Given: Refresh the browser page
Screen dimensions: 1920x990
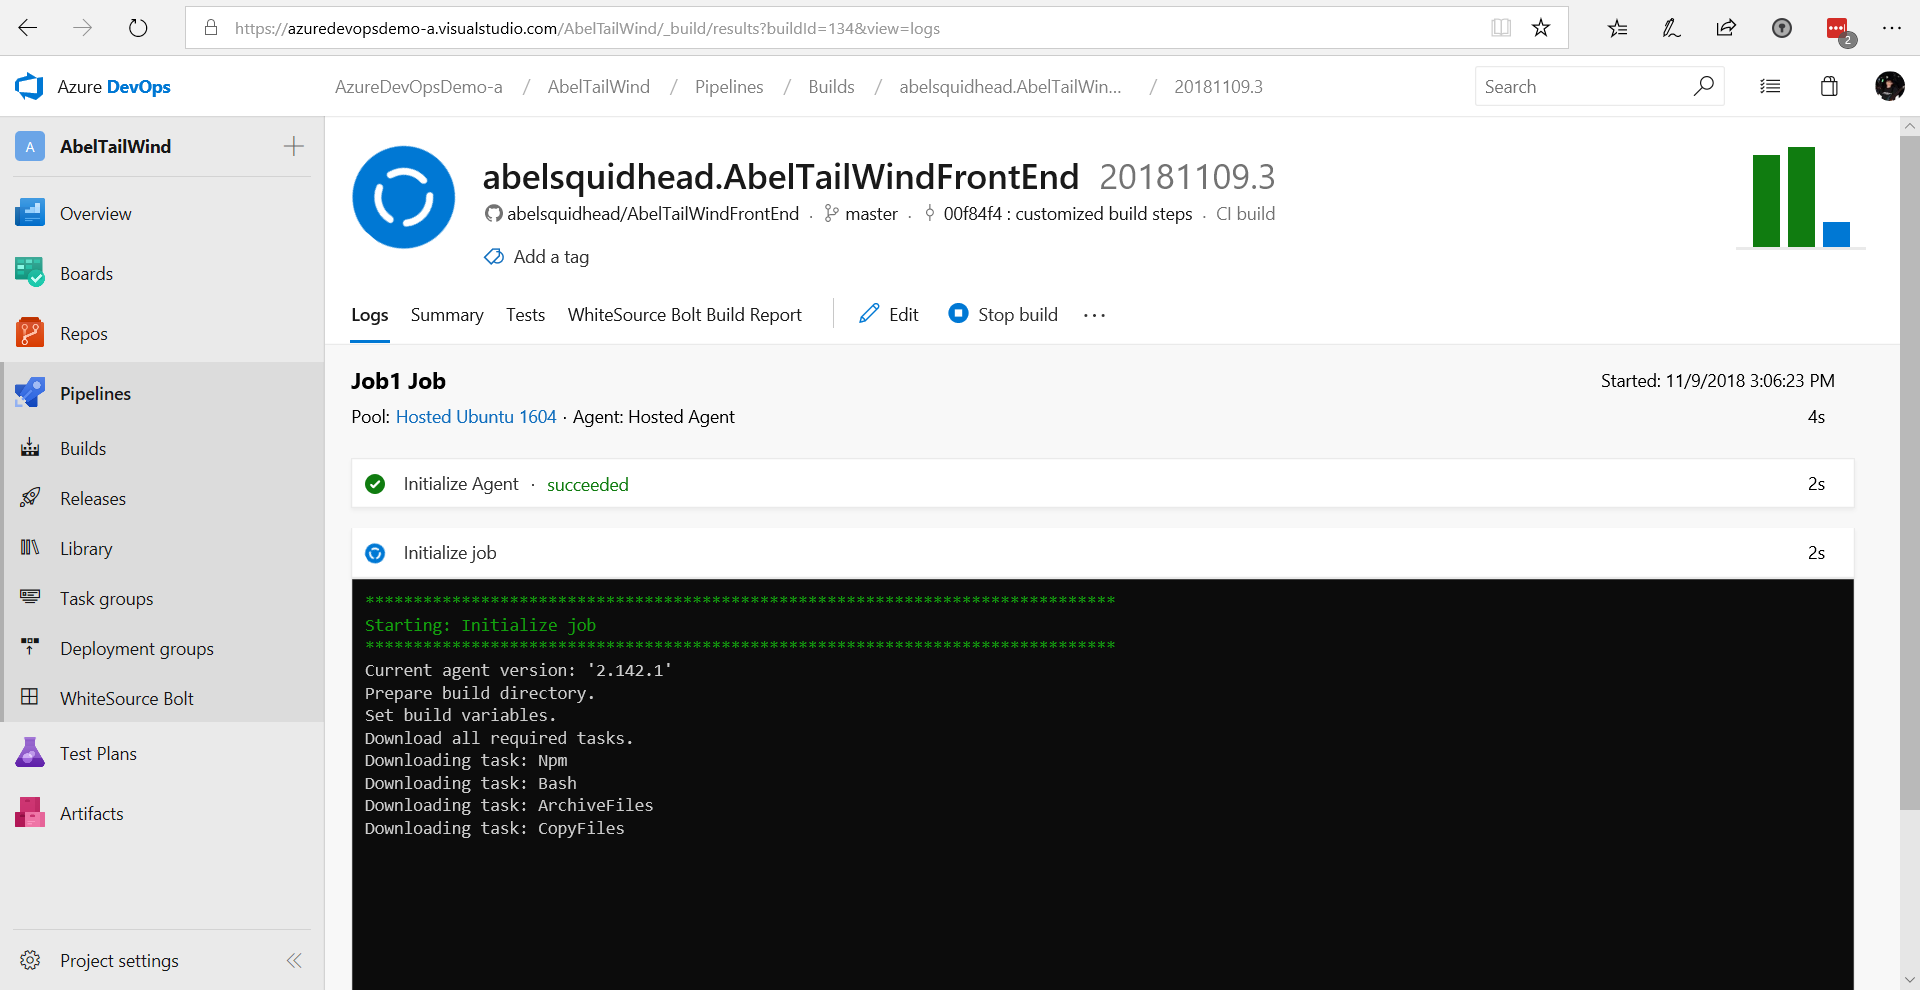Looking at the screenshot, I should click(138, 28).
